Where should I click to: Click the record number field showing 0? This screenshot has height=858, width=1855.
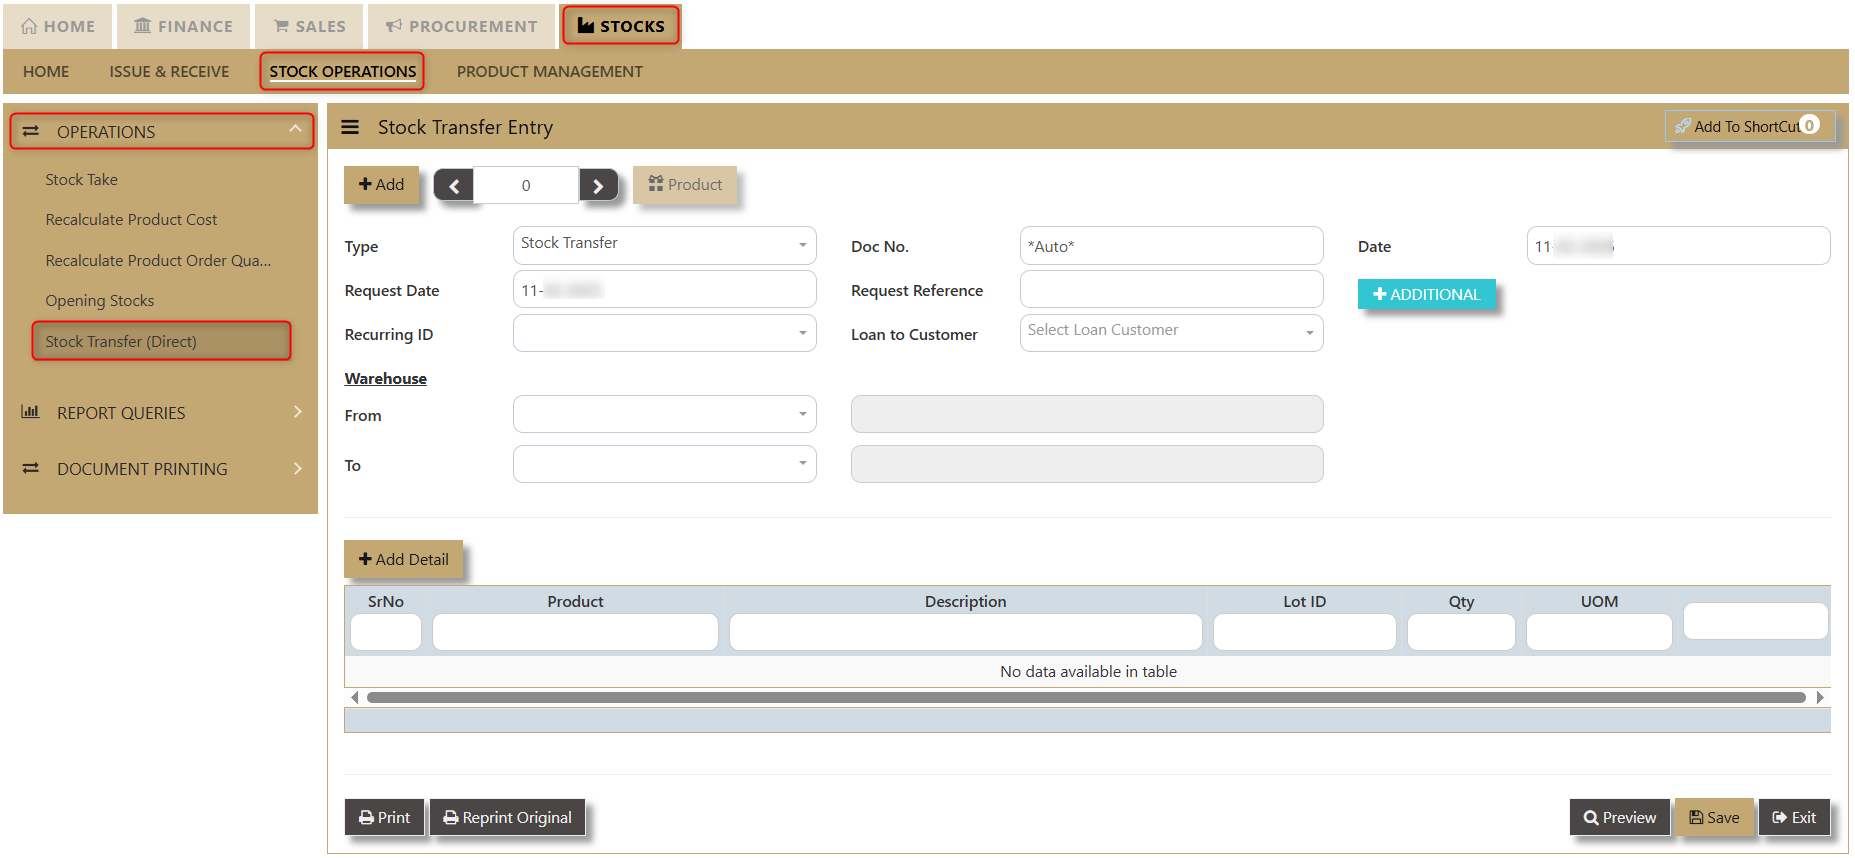526,185
